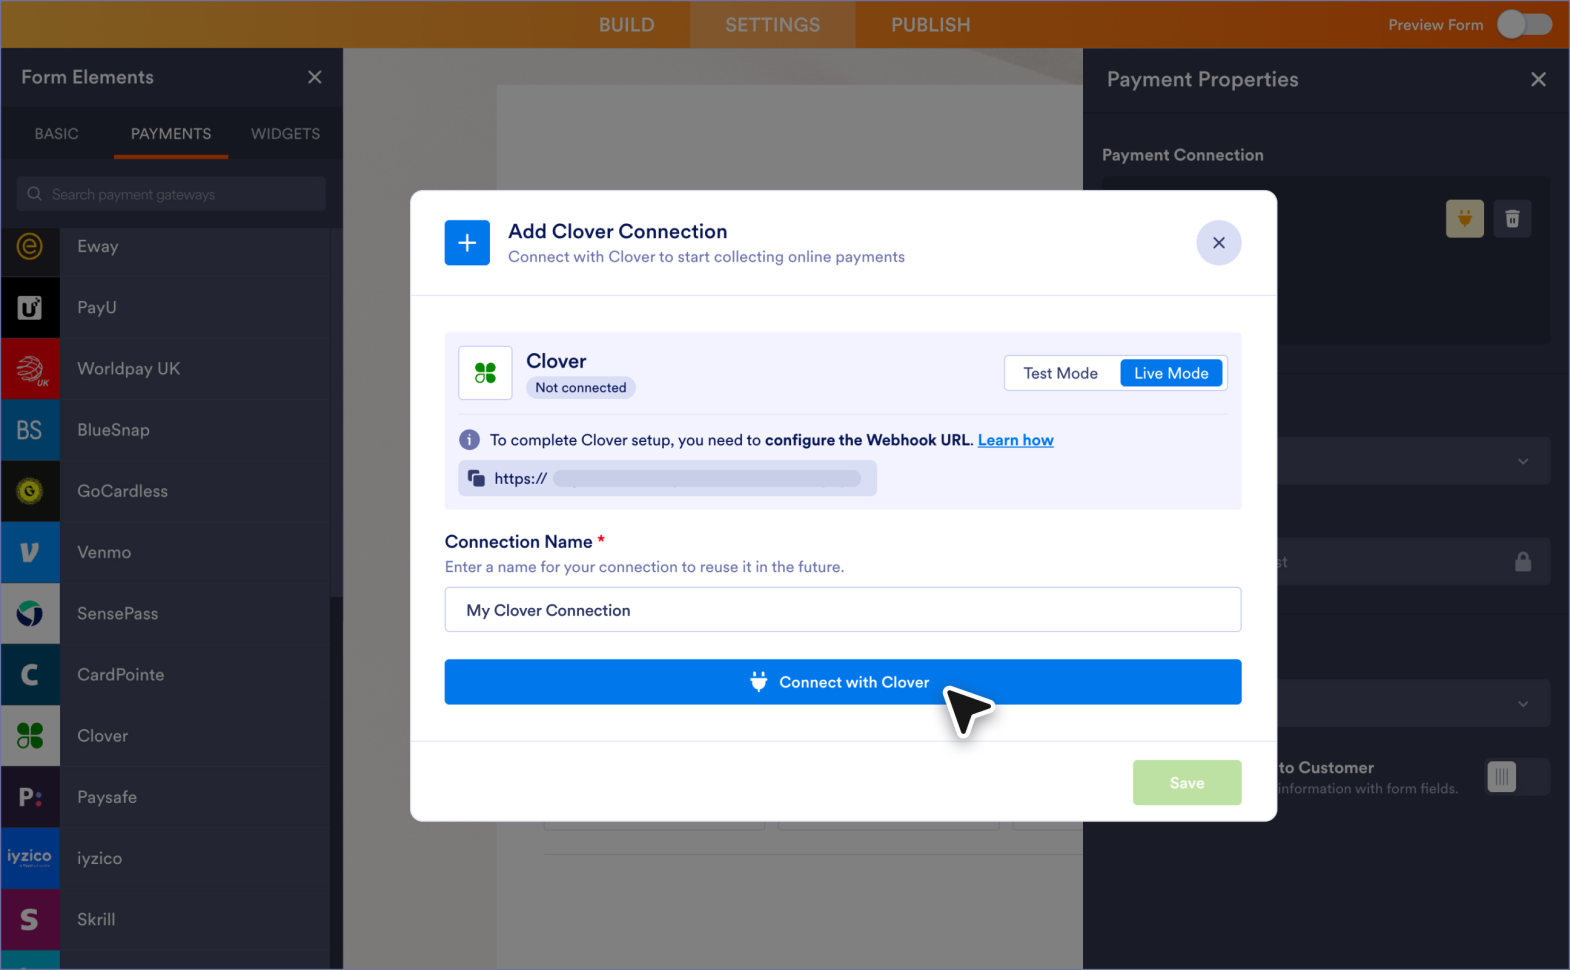The image size is (1570, 970).
Task: Pick the iyzico gateway icon
Action: click(30, 858)
